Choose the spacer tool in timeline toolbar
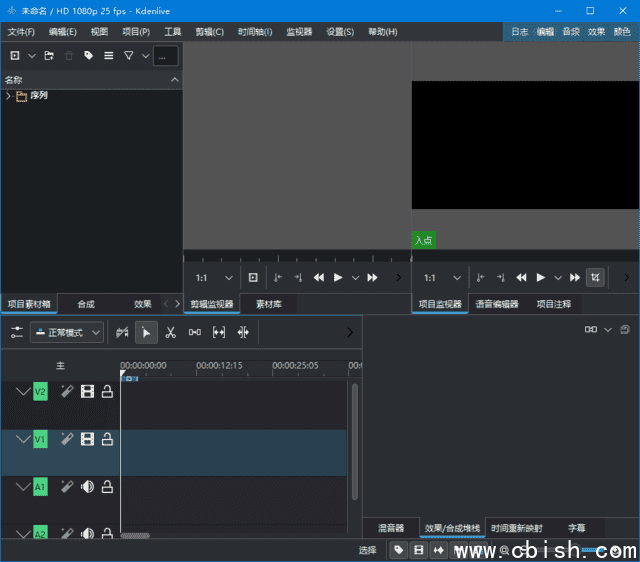 click(195, 332)
